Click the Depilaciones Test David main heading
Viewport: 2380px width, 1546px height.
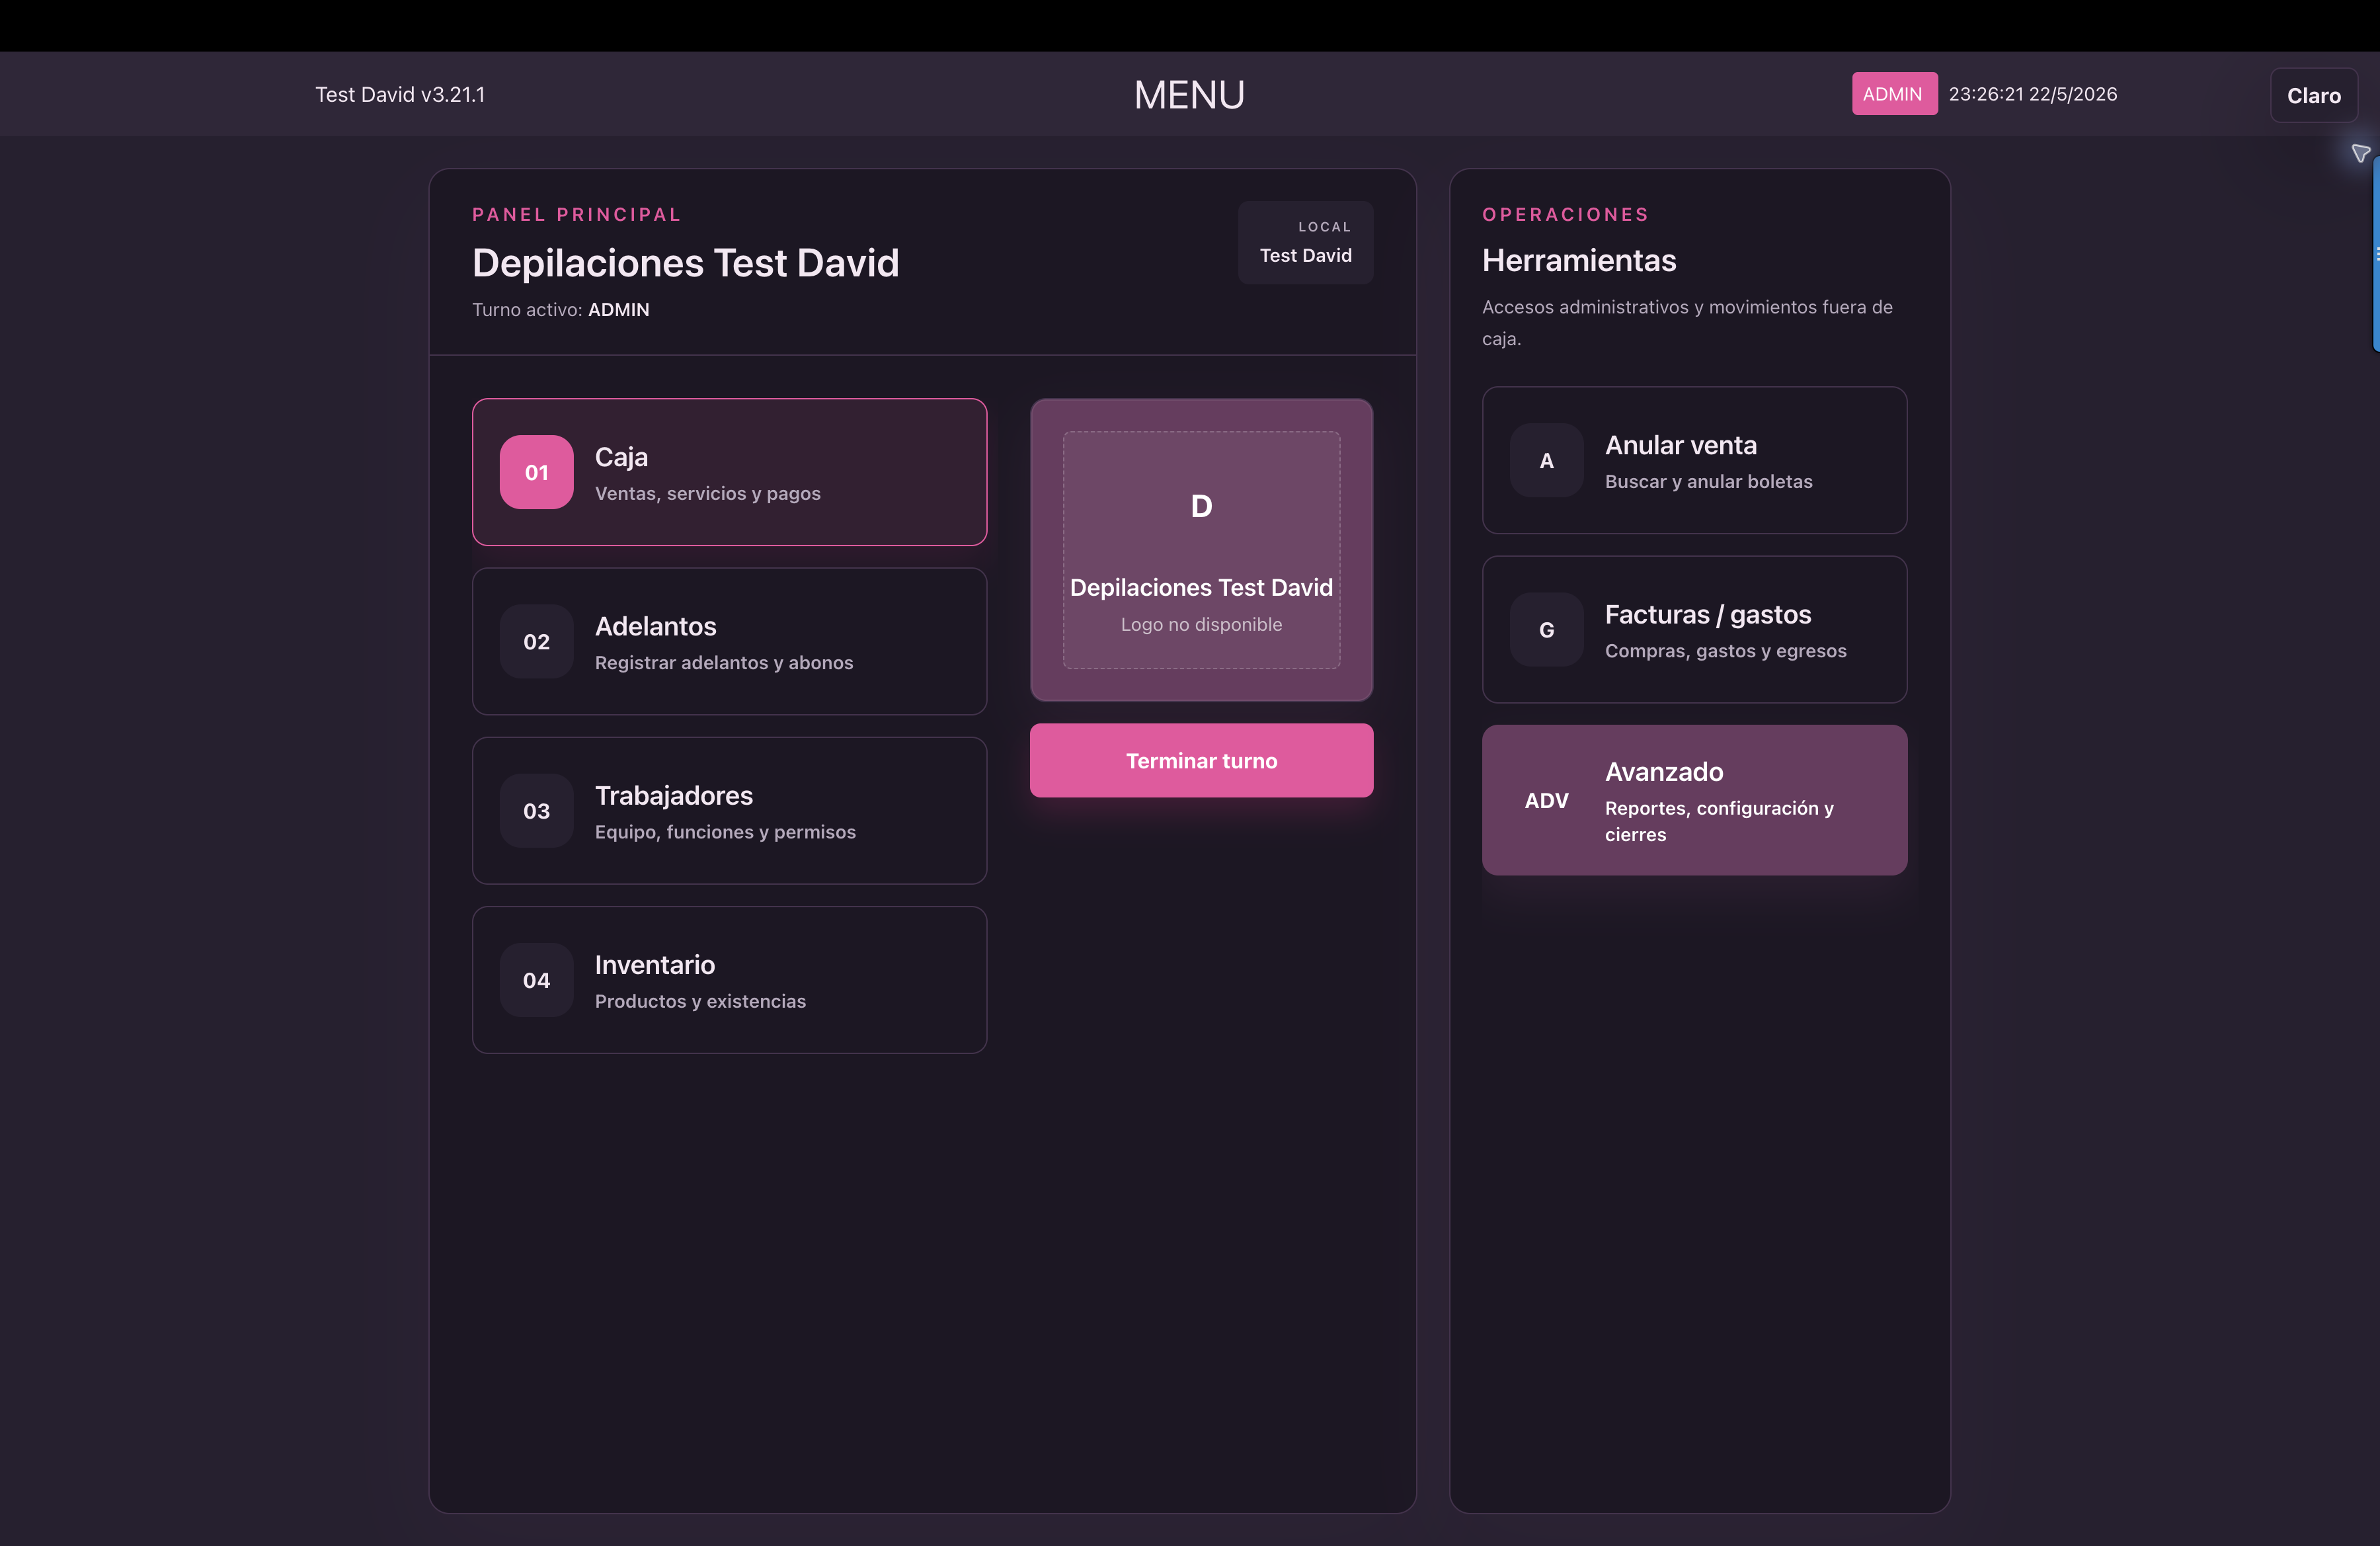(x=685, y=263)
